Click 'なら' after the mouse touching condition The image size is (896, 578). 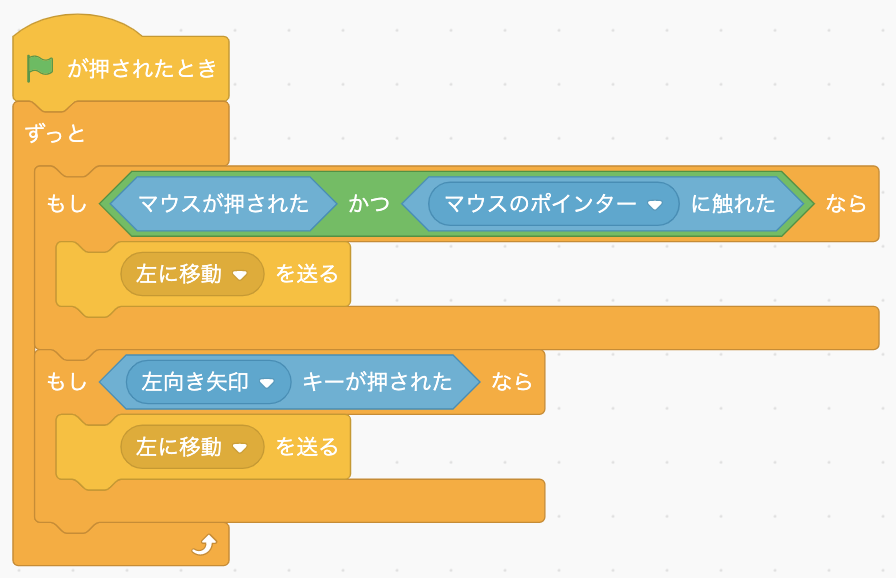(x=845, y=204)
